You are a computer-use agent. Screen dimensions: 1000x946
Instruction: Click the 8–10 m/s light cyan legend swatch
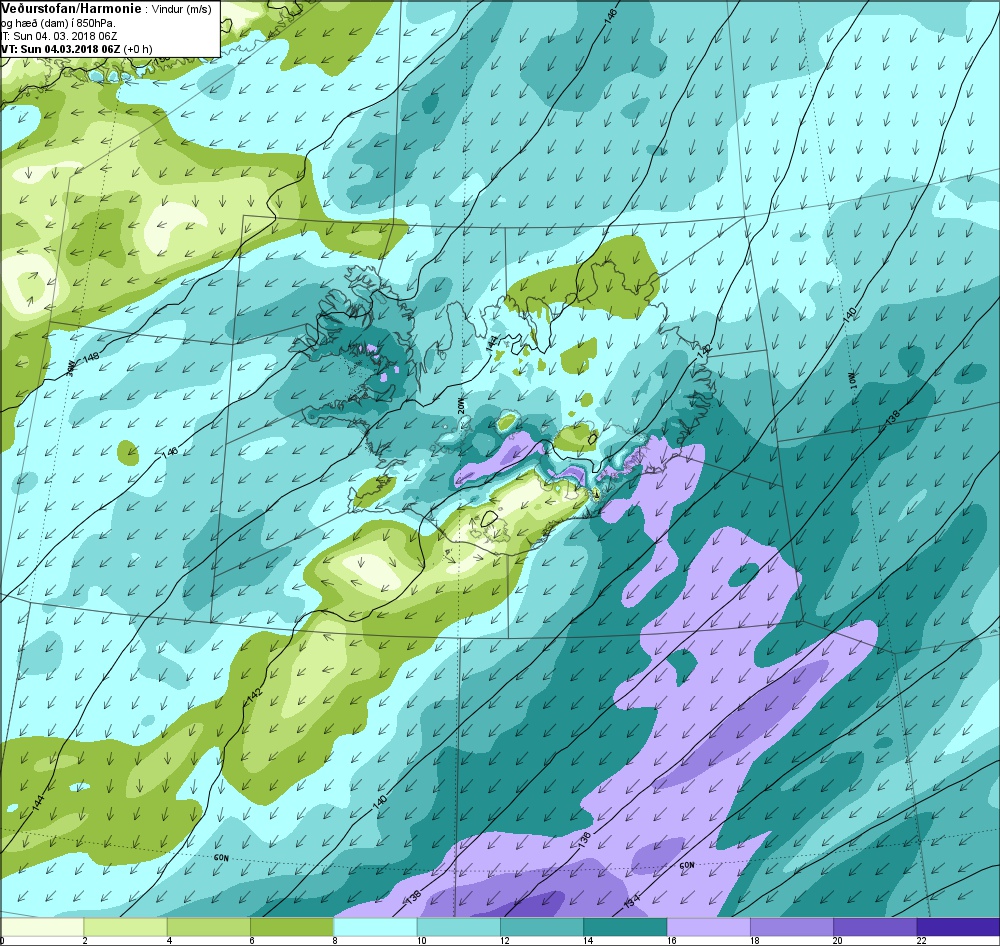pyautogui.click(x=375, y=926)
